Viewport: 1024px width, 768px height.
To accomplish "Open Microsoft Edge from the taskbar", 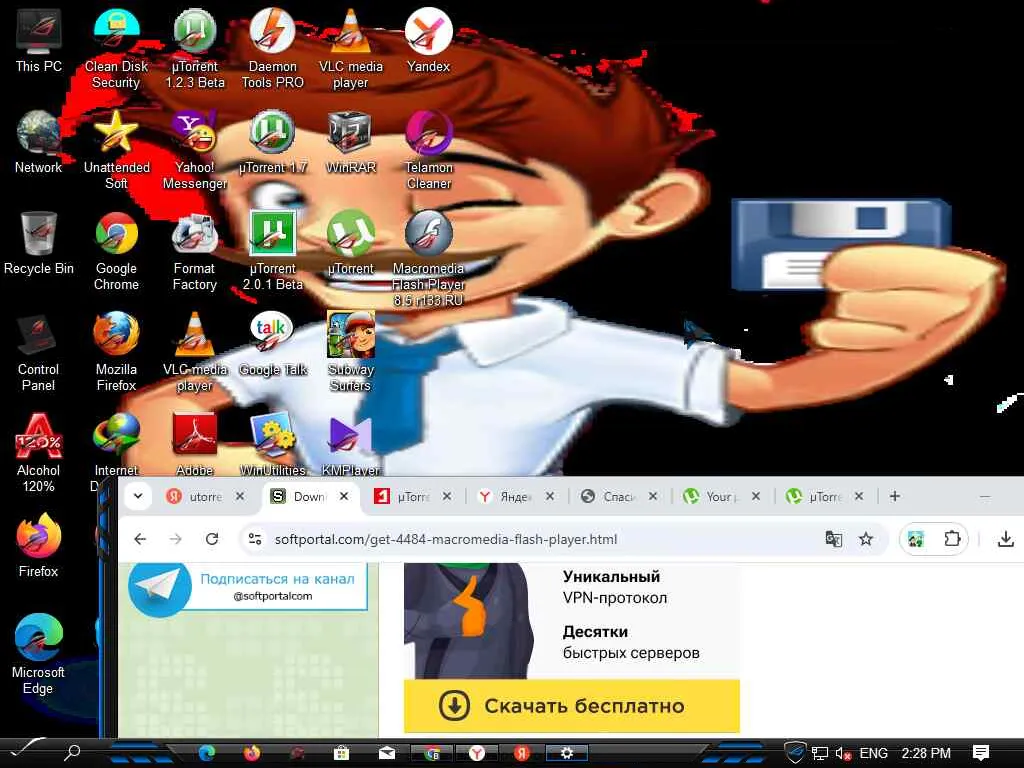I will (207, 753).
